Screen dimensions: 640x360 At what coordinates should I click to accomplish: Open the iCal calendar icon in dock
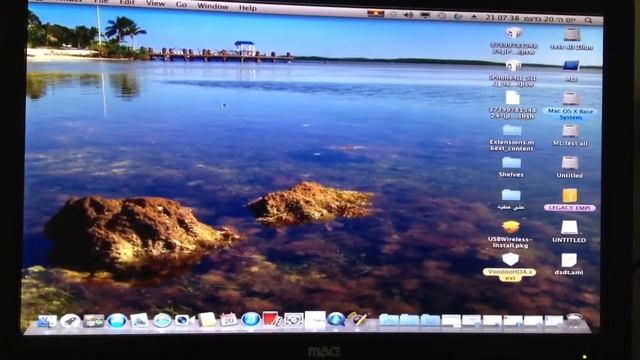(229, 320)
